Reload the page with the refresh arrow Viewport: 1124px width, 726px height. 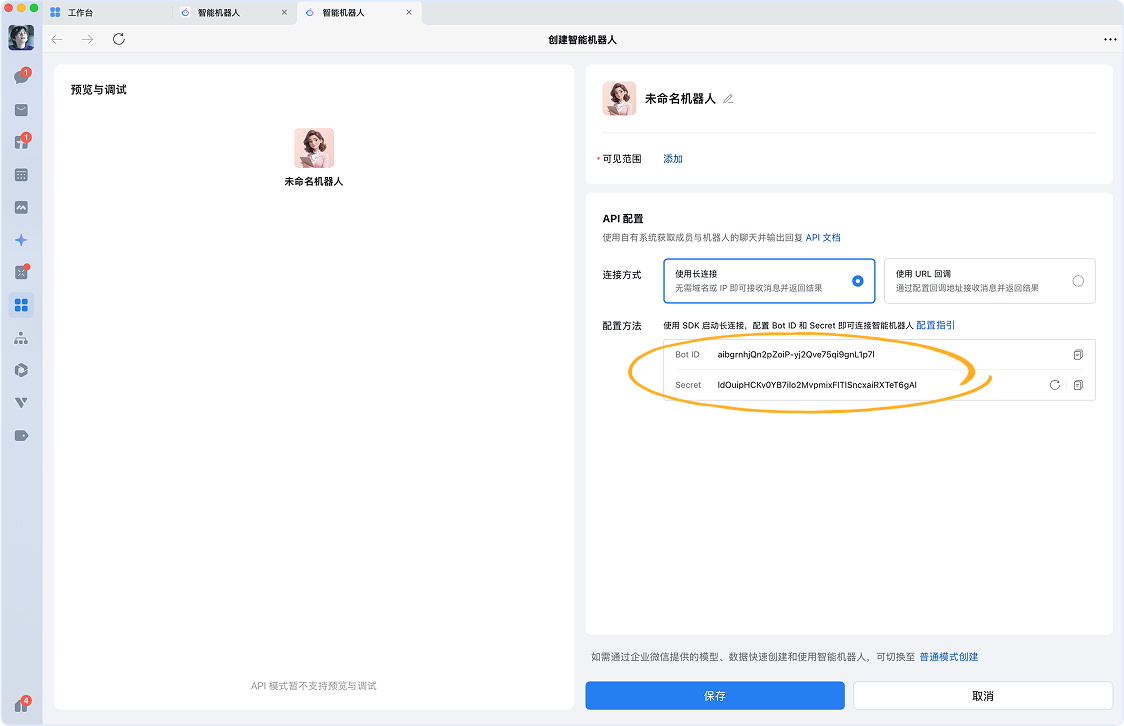119,39
